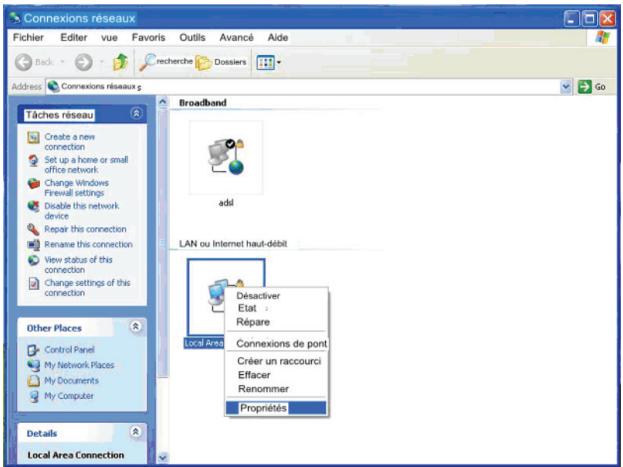Open Control Panel link
Image resolution: width=623 pixels, height=467 pixels.
pos(69,350)
